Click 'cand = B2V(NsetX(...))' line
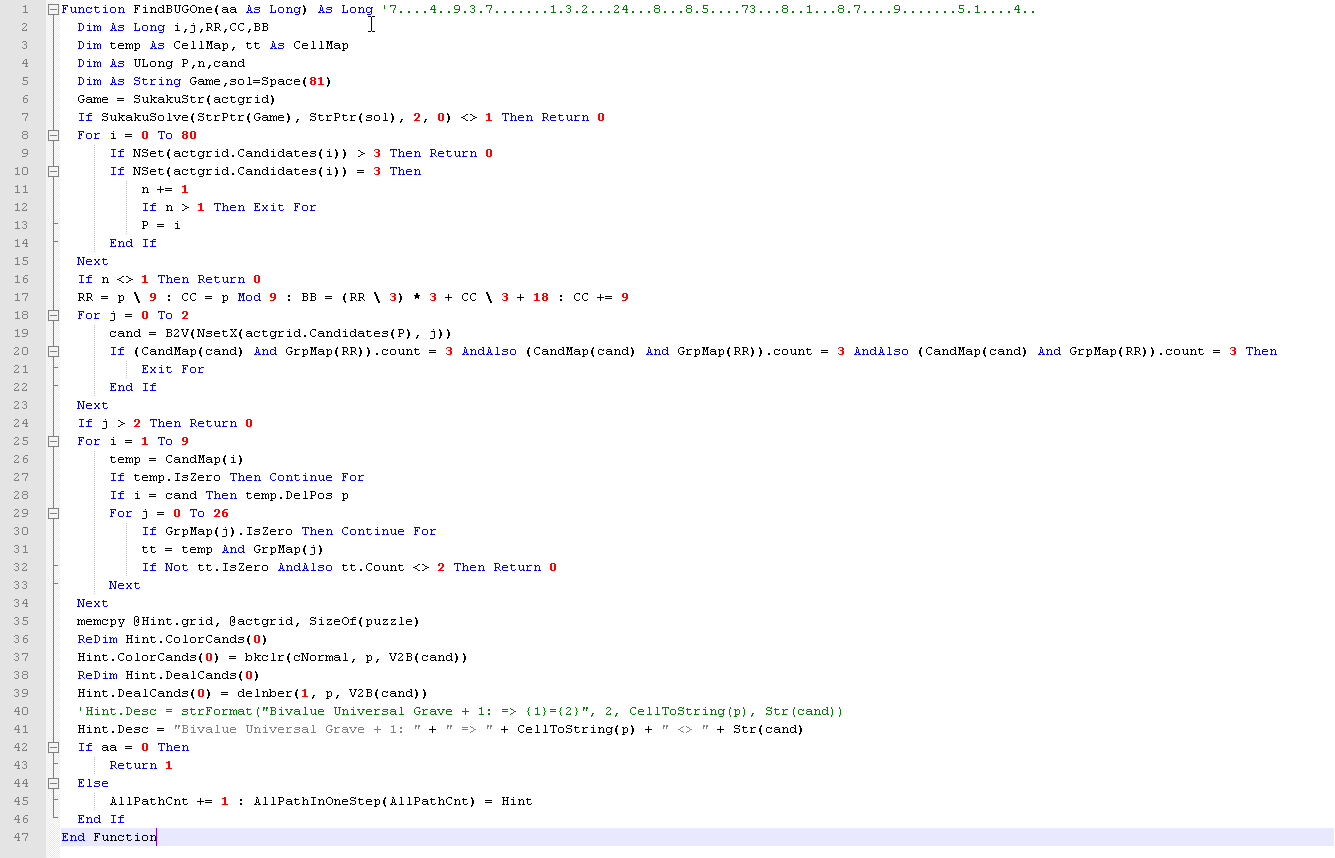 click(x=281, y=333)
